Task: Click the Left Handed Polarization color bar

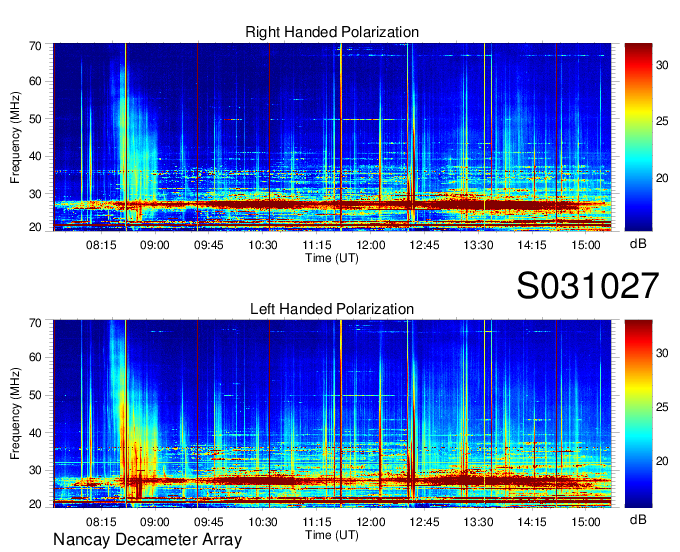Action: click(638, 414)
